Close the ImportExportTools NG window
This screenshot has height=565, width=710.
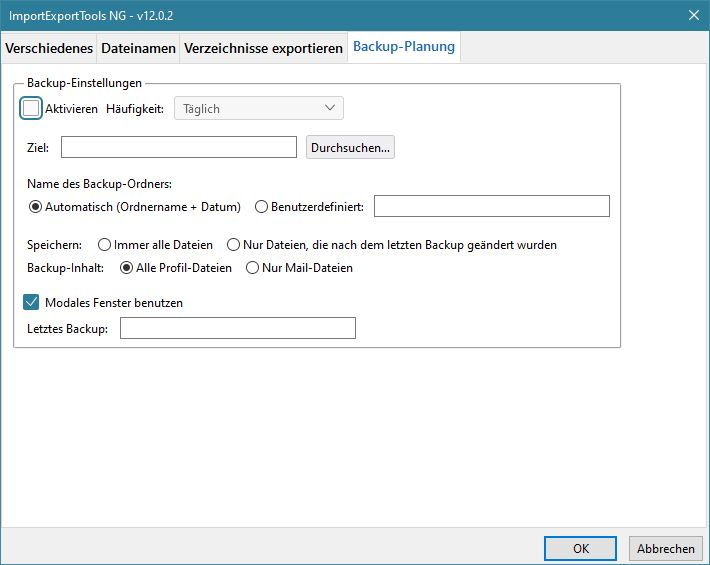(x=693, y=14)
